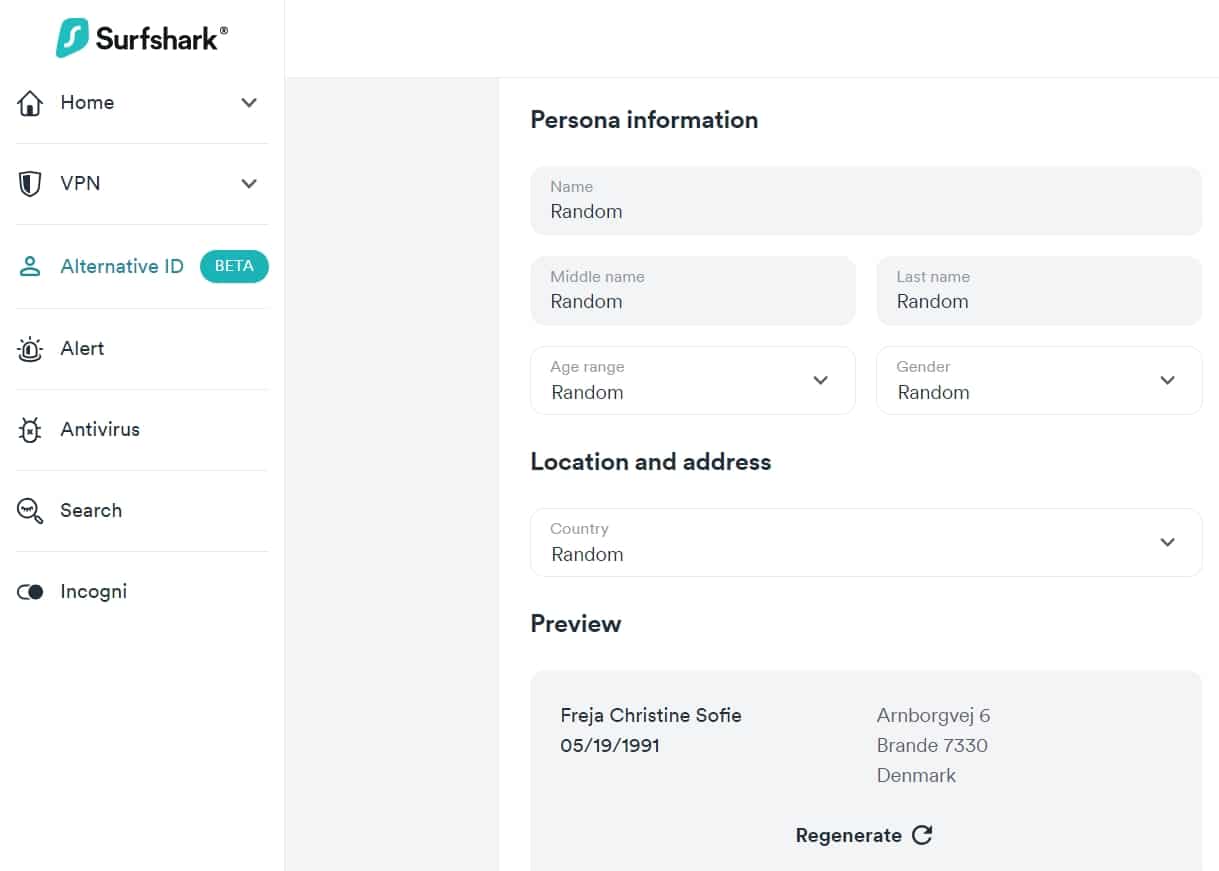Screen dimensions: 1219x871
Task: Click the Incogni toggle-shaped icon
Action: pos(30,592)
